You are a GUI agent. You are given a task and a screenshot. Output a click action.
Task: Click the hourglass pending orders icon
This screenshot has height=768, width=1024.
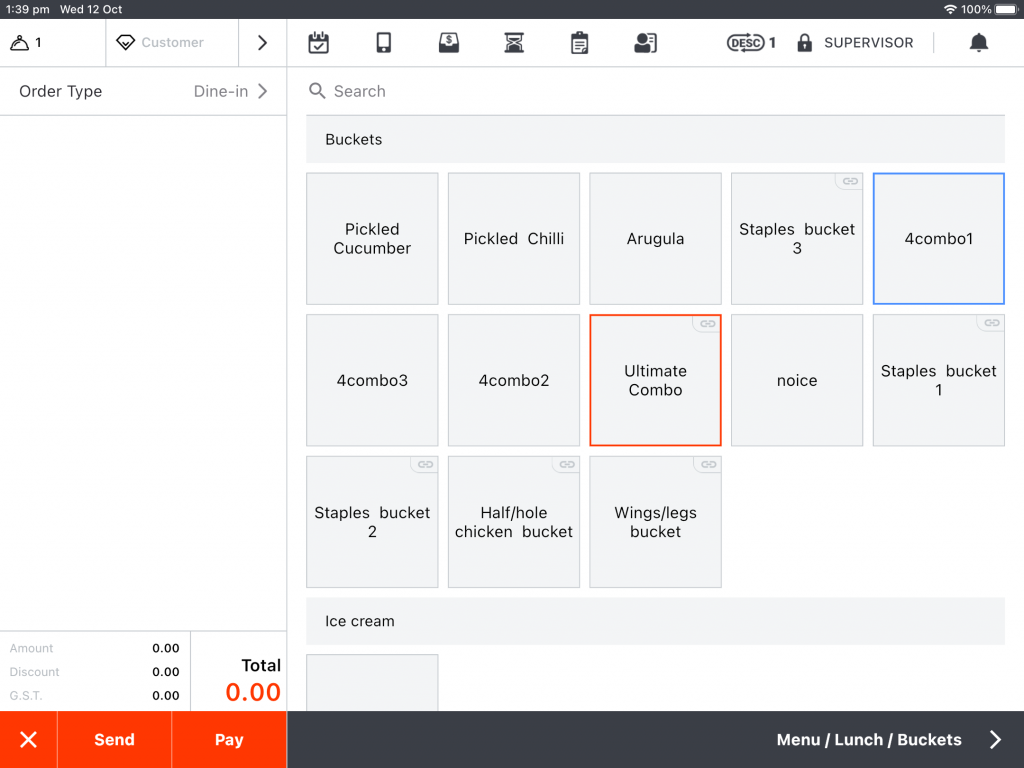click(514, 43)
